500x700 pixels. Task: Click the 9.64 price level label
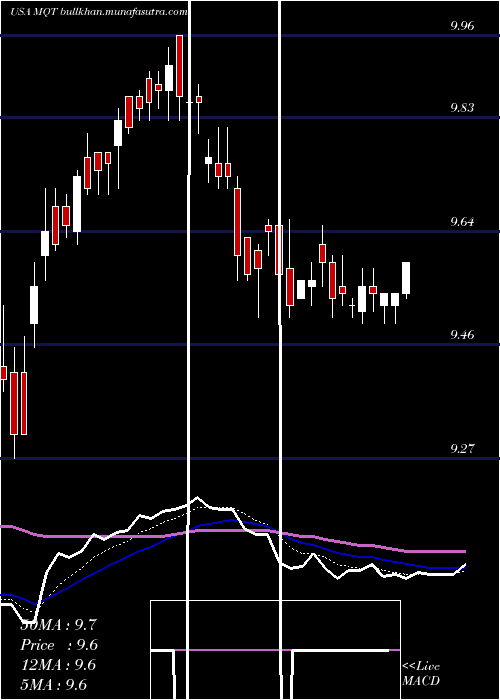462,221
